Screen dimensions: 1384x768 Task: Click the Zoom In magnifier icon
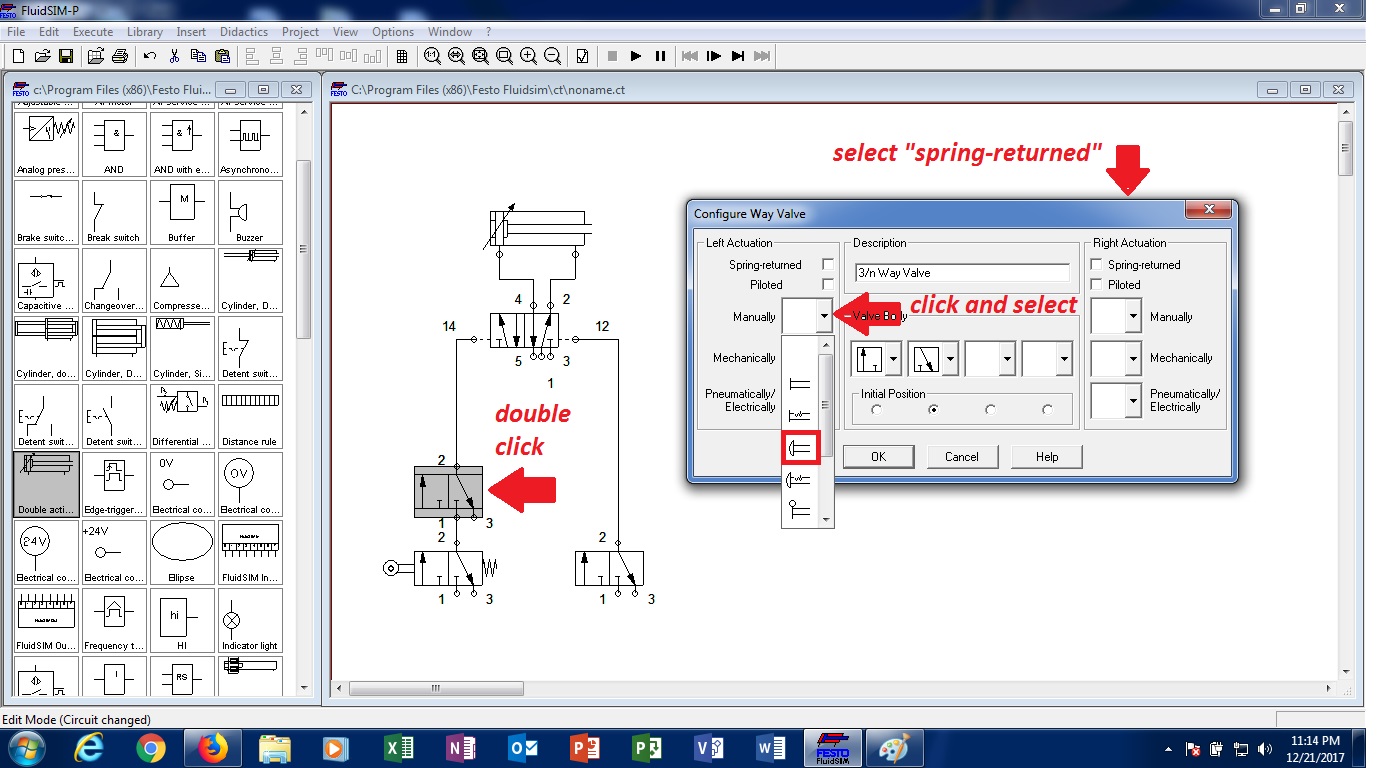[528, 56]
